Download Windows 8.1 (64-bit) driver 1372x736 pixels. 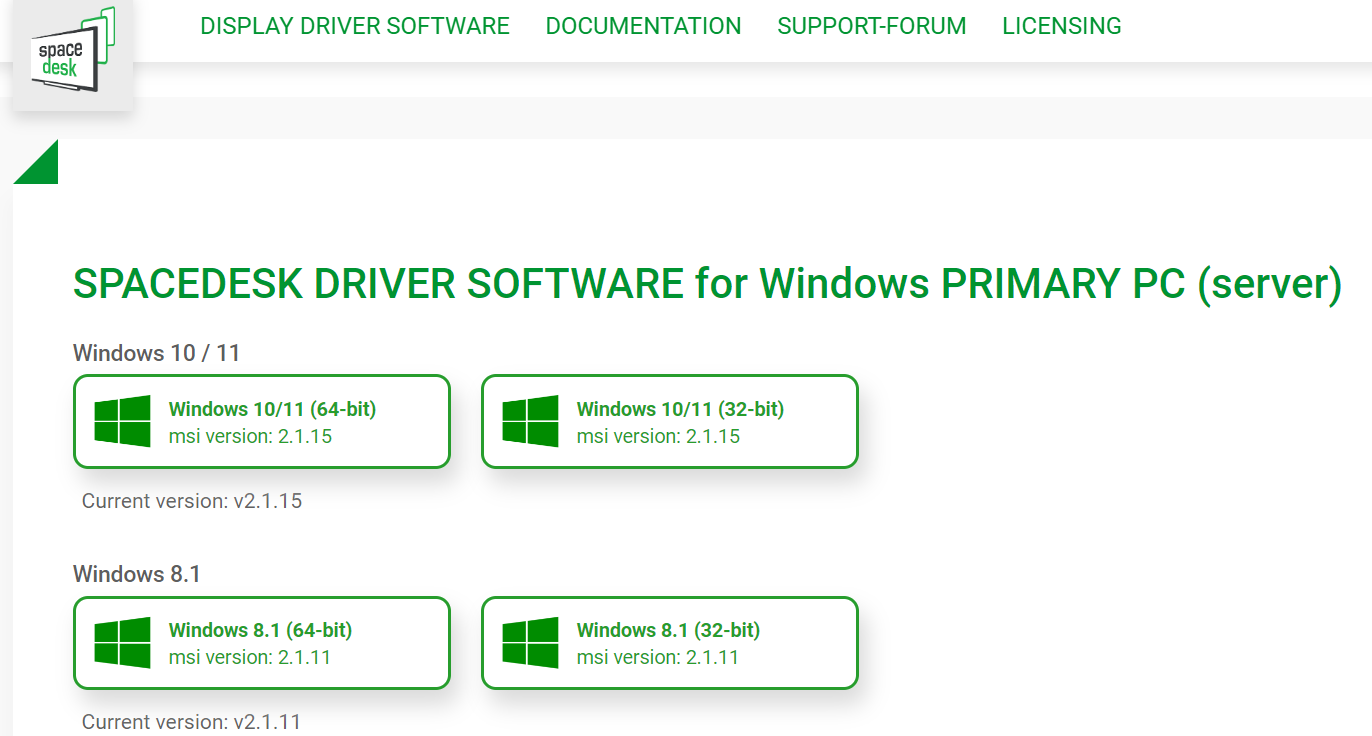262,643
